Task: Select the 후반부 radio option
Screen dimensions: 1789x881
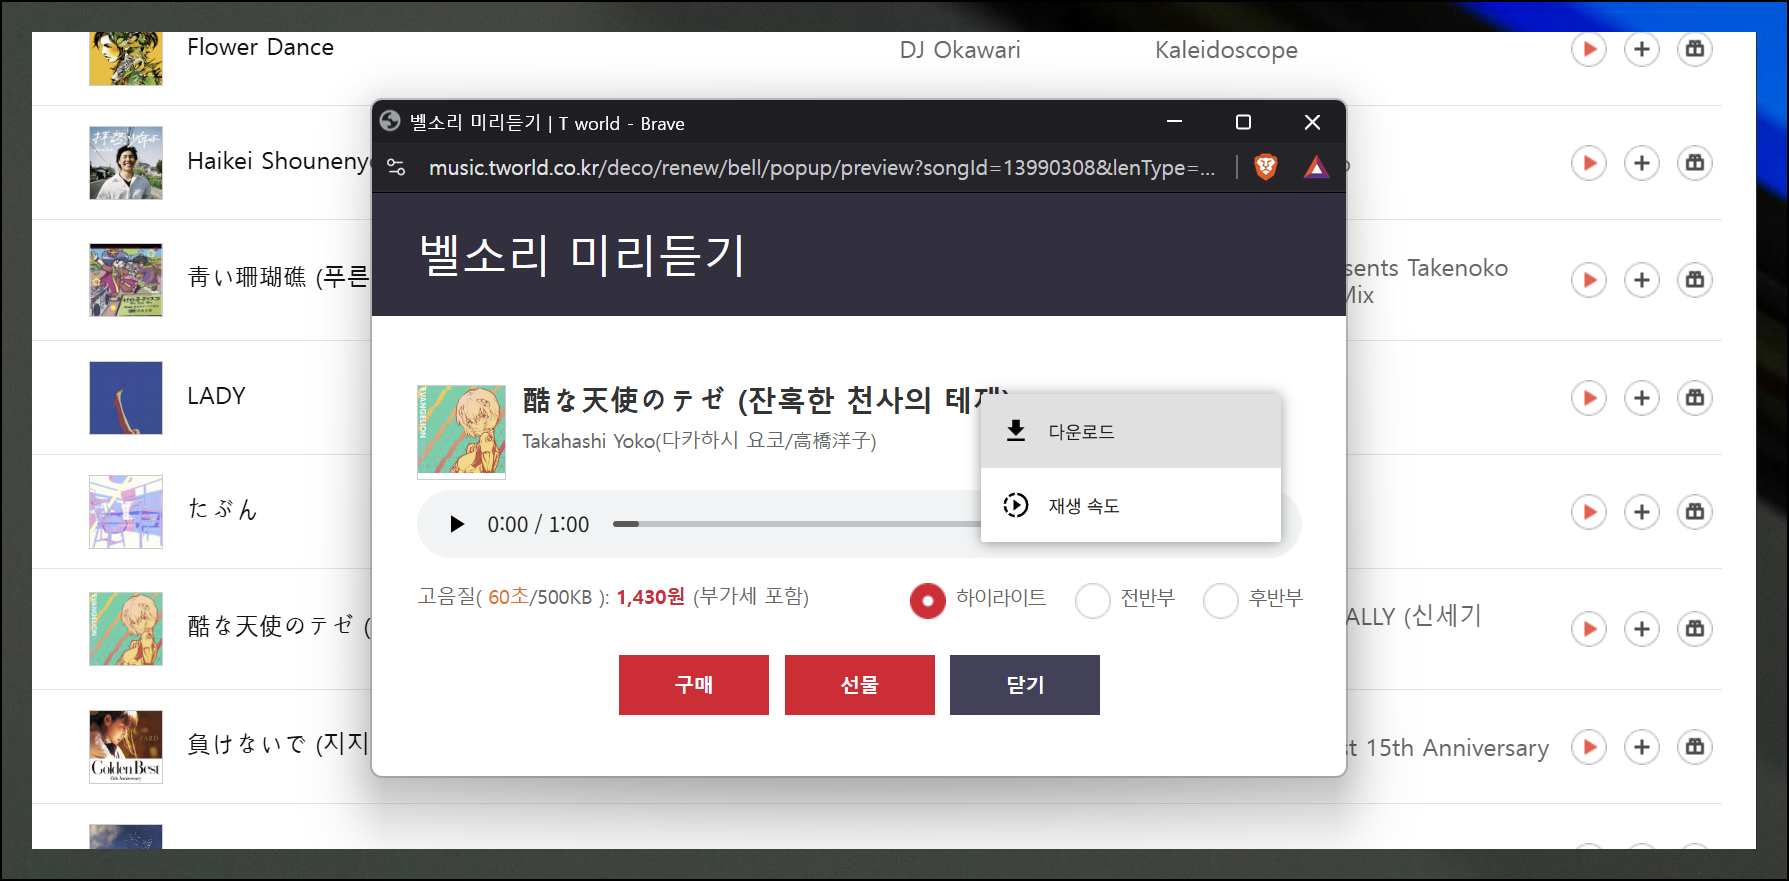Action: point(1220,601)
